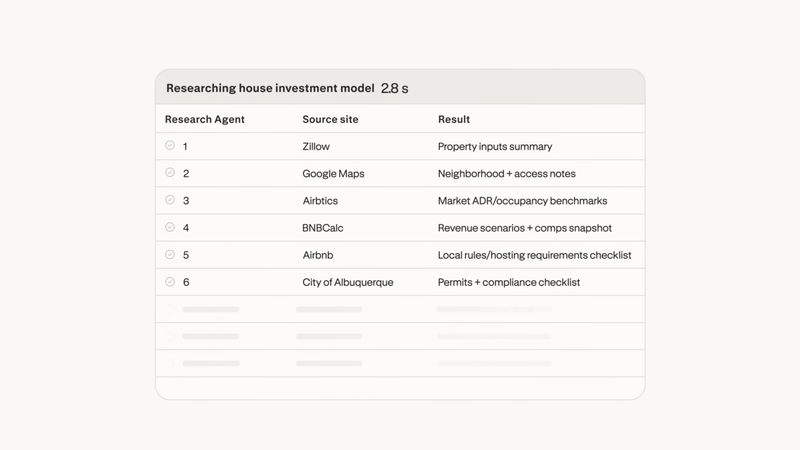Click the Researching house investment model title
Image resolution: width=800 pixels, height=450 pixels.
pos(270,88)
